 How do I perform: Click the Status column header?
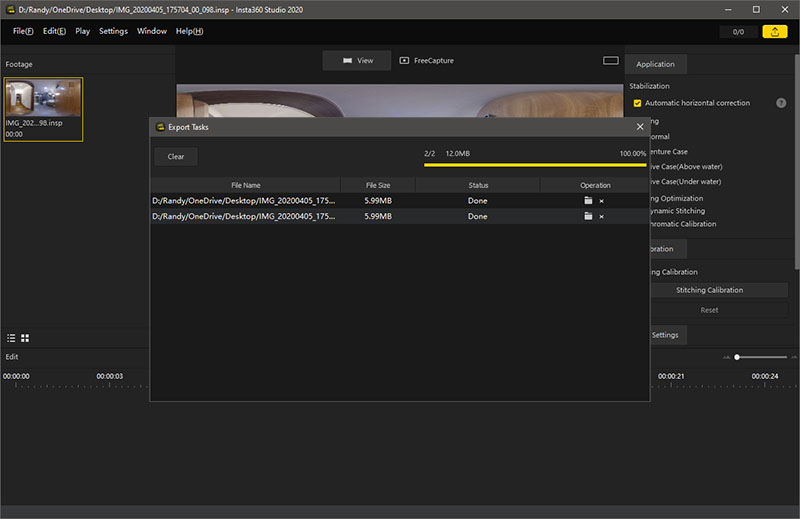tap(478, 185)
